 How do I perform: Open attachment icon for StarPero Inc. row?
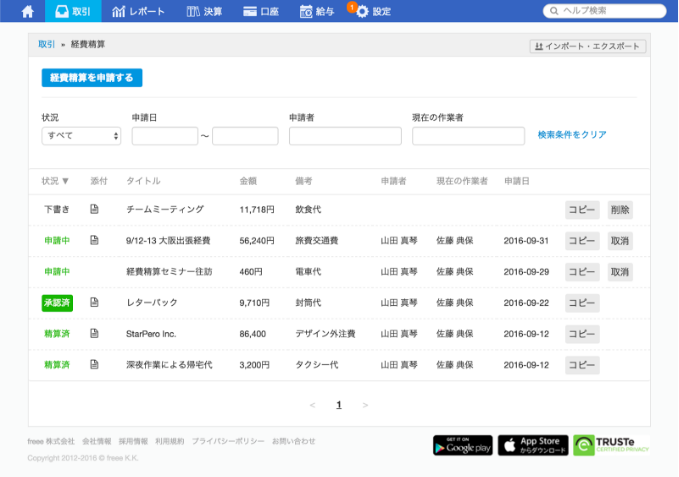click(95, 333)
